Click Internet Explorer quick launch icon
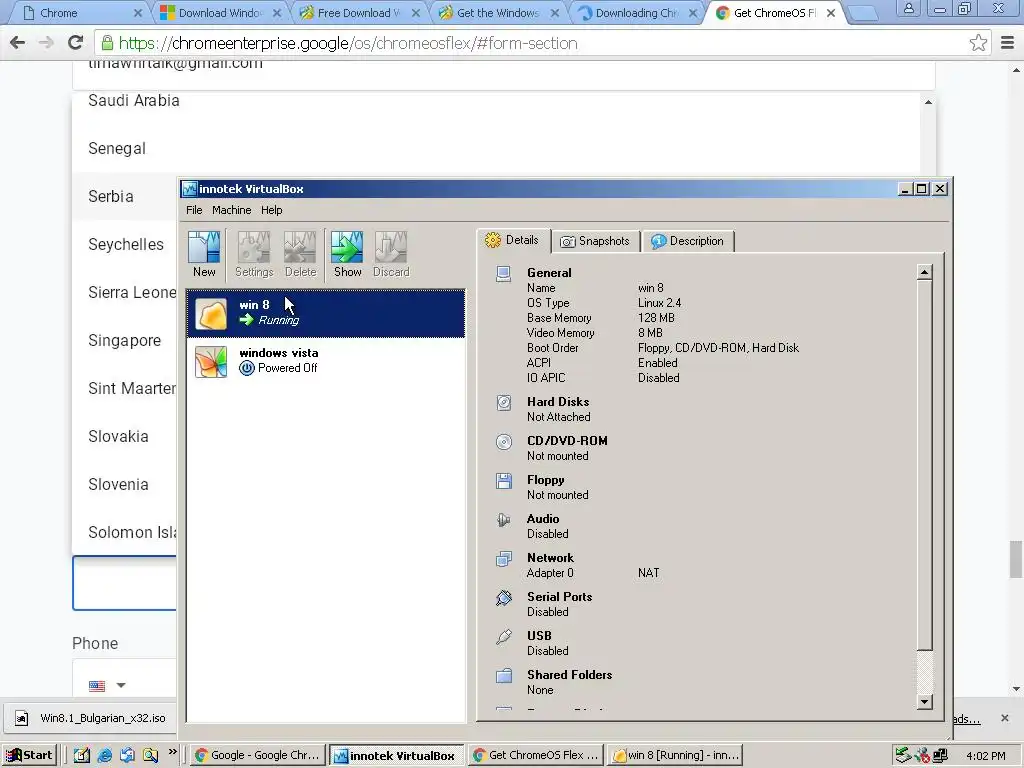The height and width of the screenshot is (768, 1024). pos(104,755)
